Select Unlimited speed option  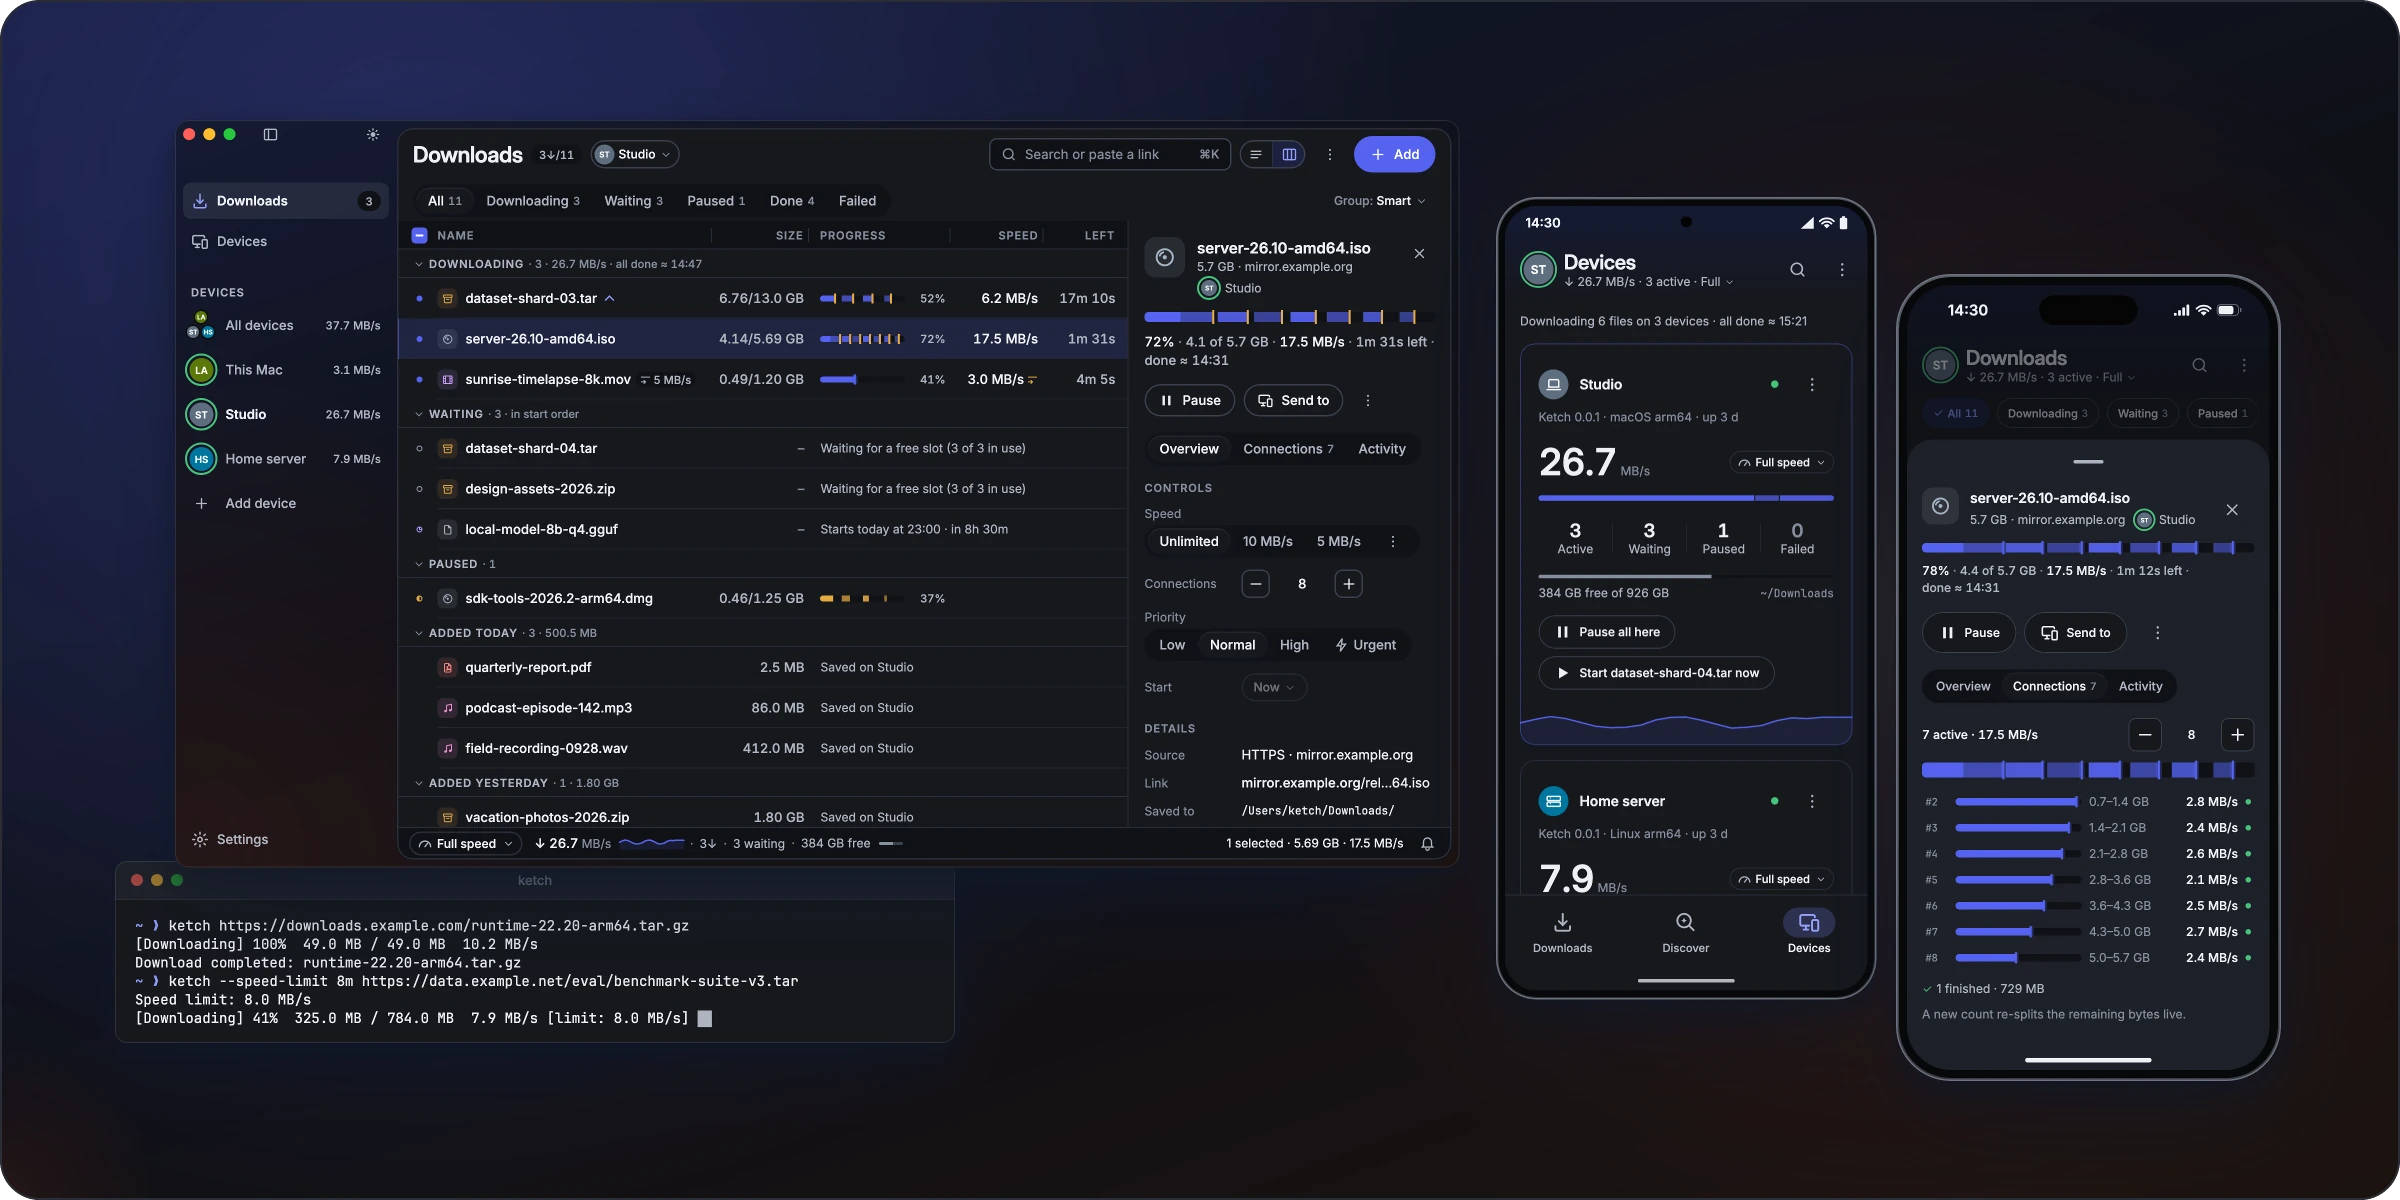tap(1188, 541)
